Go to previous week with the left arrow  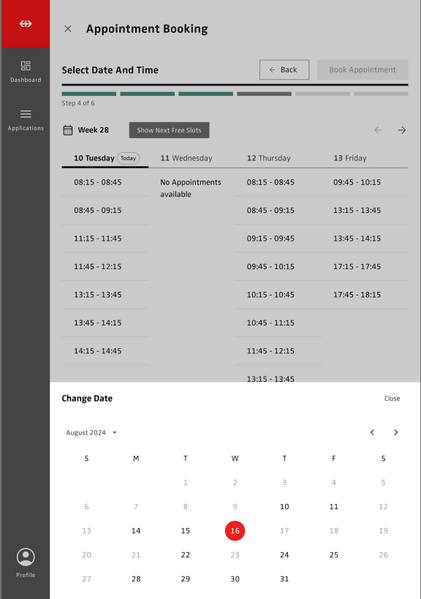378,130
